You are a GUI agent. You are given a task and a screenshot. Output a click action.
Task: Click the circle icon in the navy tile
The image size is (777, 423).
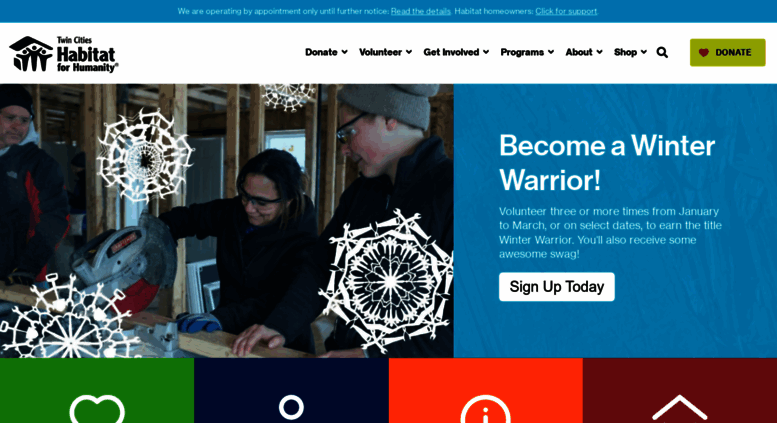pos(291,407)
